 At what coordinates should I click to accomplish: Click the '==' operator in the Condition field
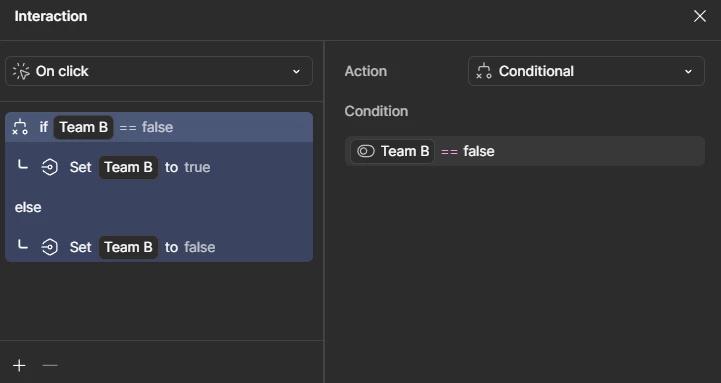pyautogui.click(x=449, y=152)
